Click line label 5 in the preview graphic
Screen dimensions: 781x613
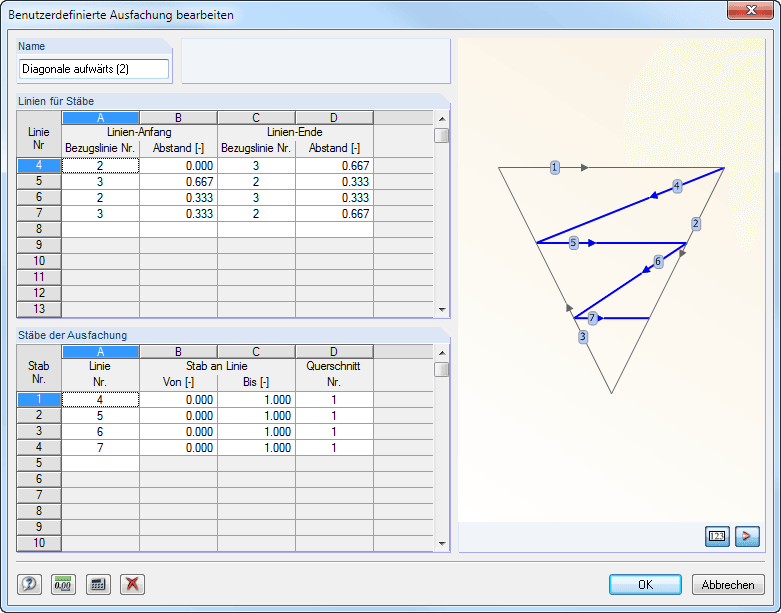point(573,243)
